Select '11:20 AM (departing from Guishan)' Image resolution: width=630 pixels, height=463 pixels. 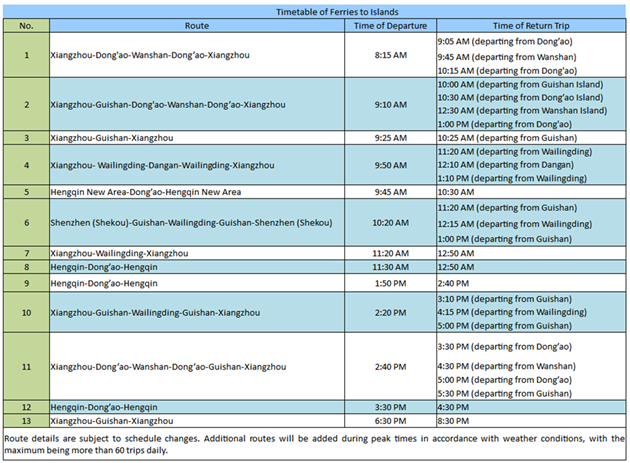(507, 208)
